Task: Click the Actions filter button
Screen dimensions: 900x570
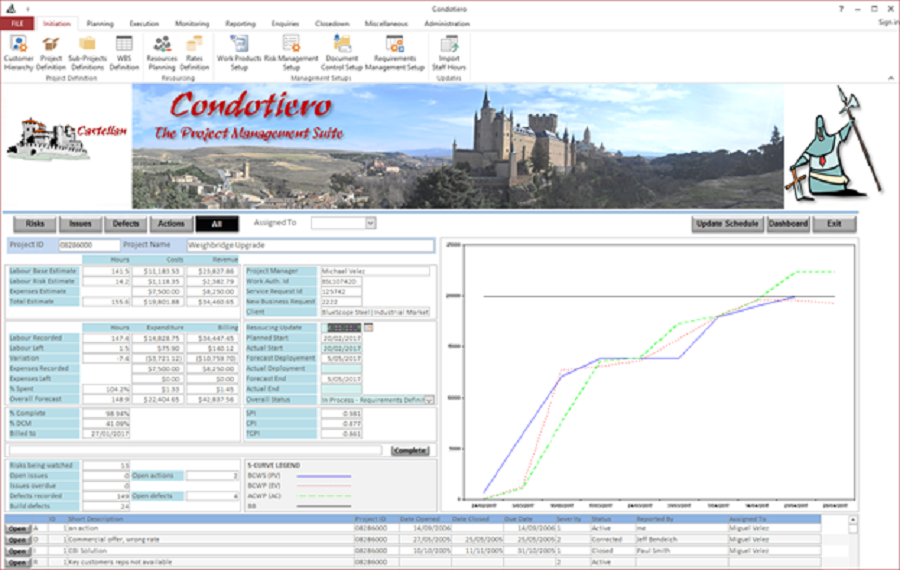Action: point(171,224)
